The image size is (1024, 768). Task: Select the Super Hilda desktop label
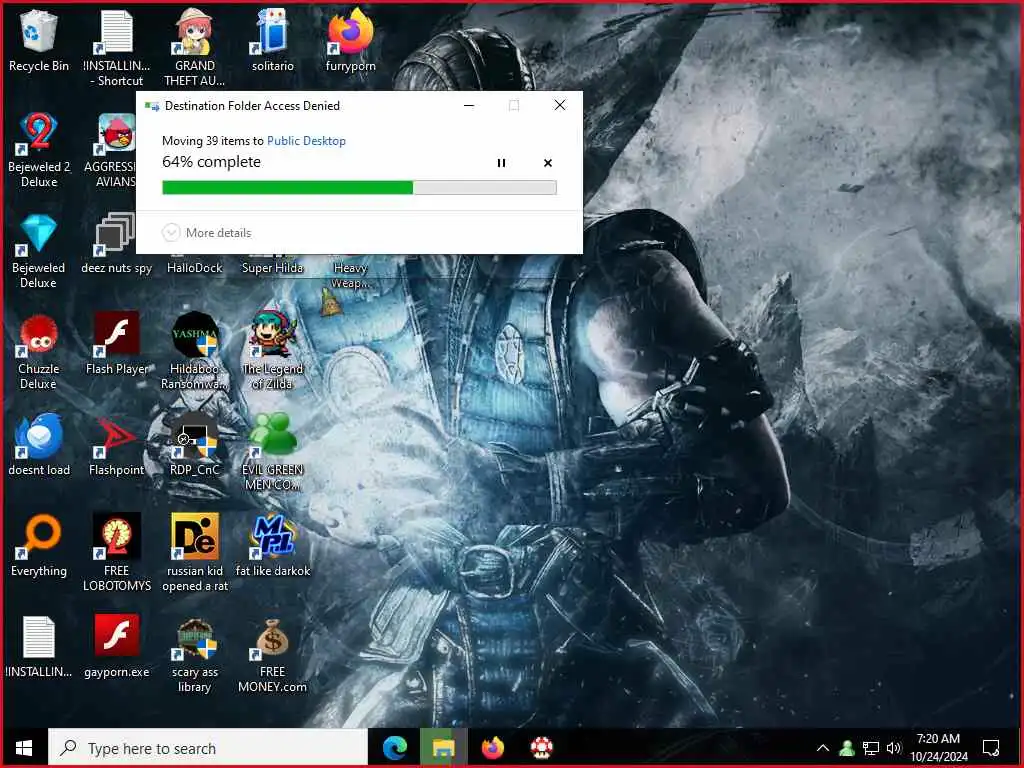tap(272, 268)
